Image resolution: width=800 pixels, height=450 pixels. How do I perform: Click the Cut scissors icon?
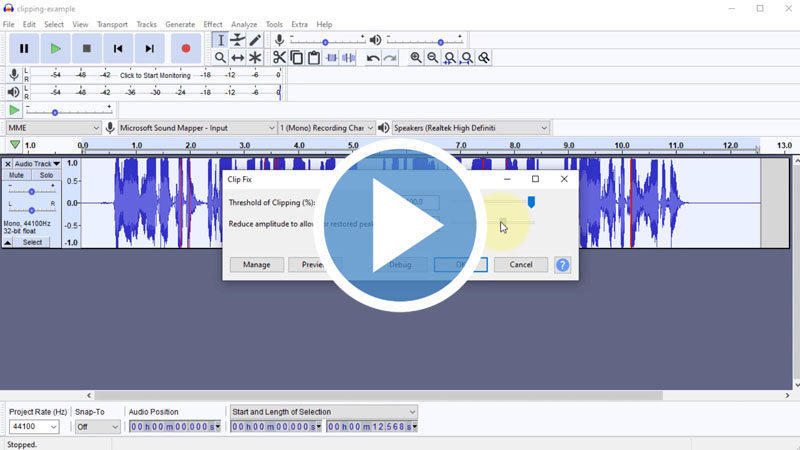pos(279,58)
